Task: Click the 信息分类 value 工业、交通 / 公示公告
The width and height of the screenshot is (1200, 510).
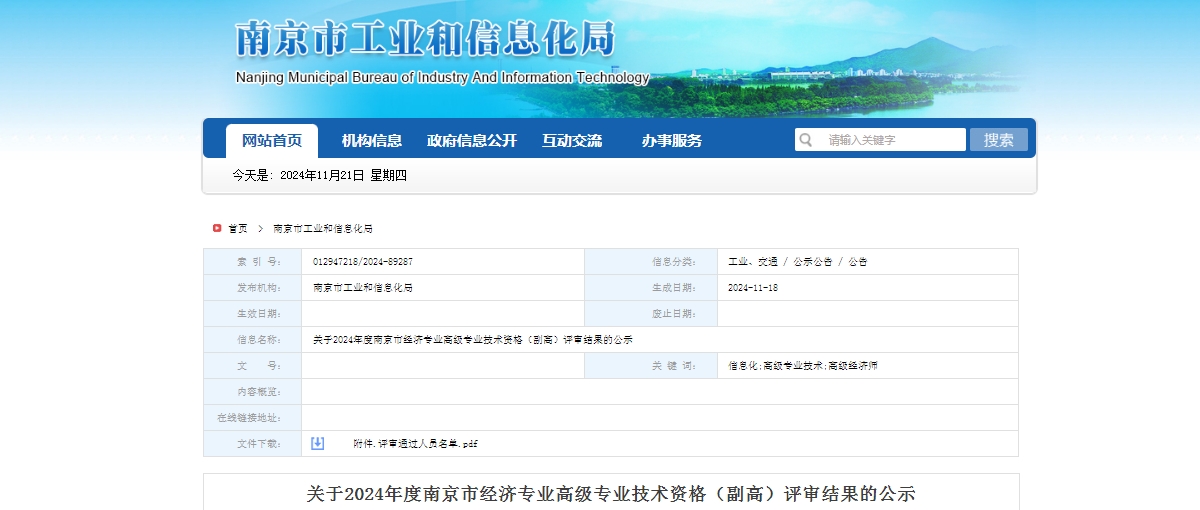Action: pyautogui.click(x=798, y=262)
